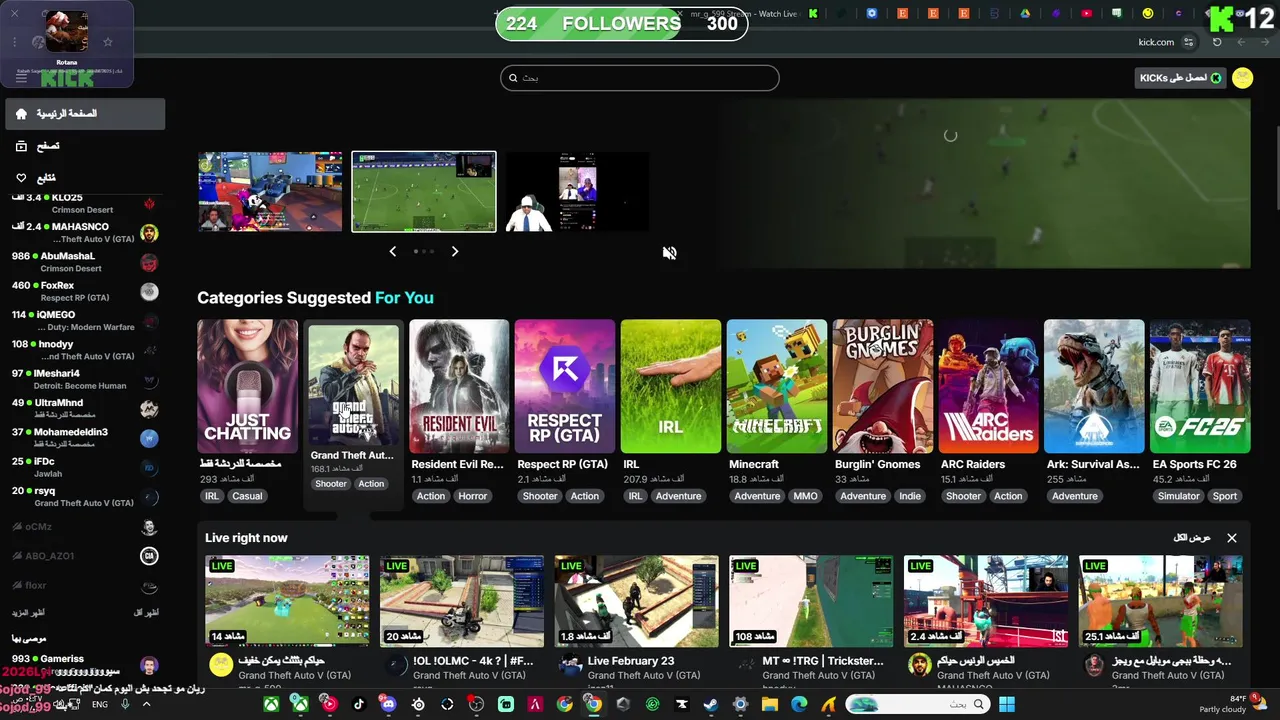
Task: Click the Indie tag under Burglin' Gnomes
Action: pos(910,496)
